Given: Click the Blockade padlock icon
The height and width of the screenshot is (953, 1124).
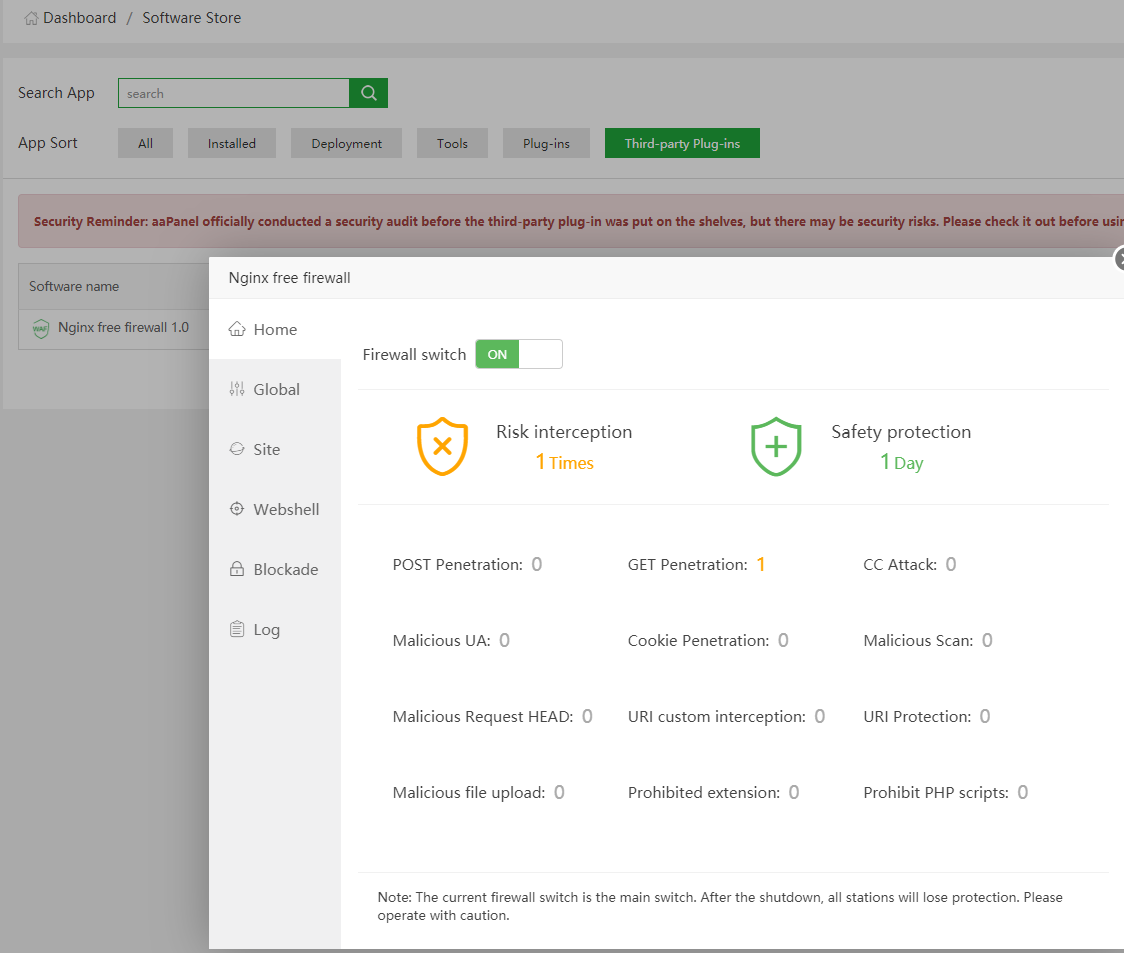Looking at the screenshot, I should (237, 569).
